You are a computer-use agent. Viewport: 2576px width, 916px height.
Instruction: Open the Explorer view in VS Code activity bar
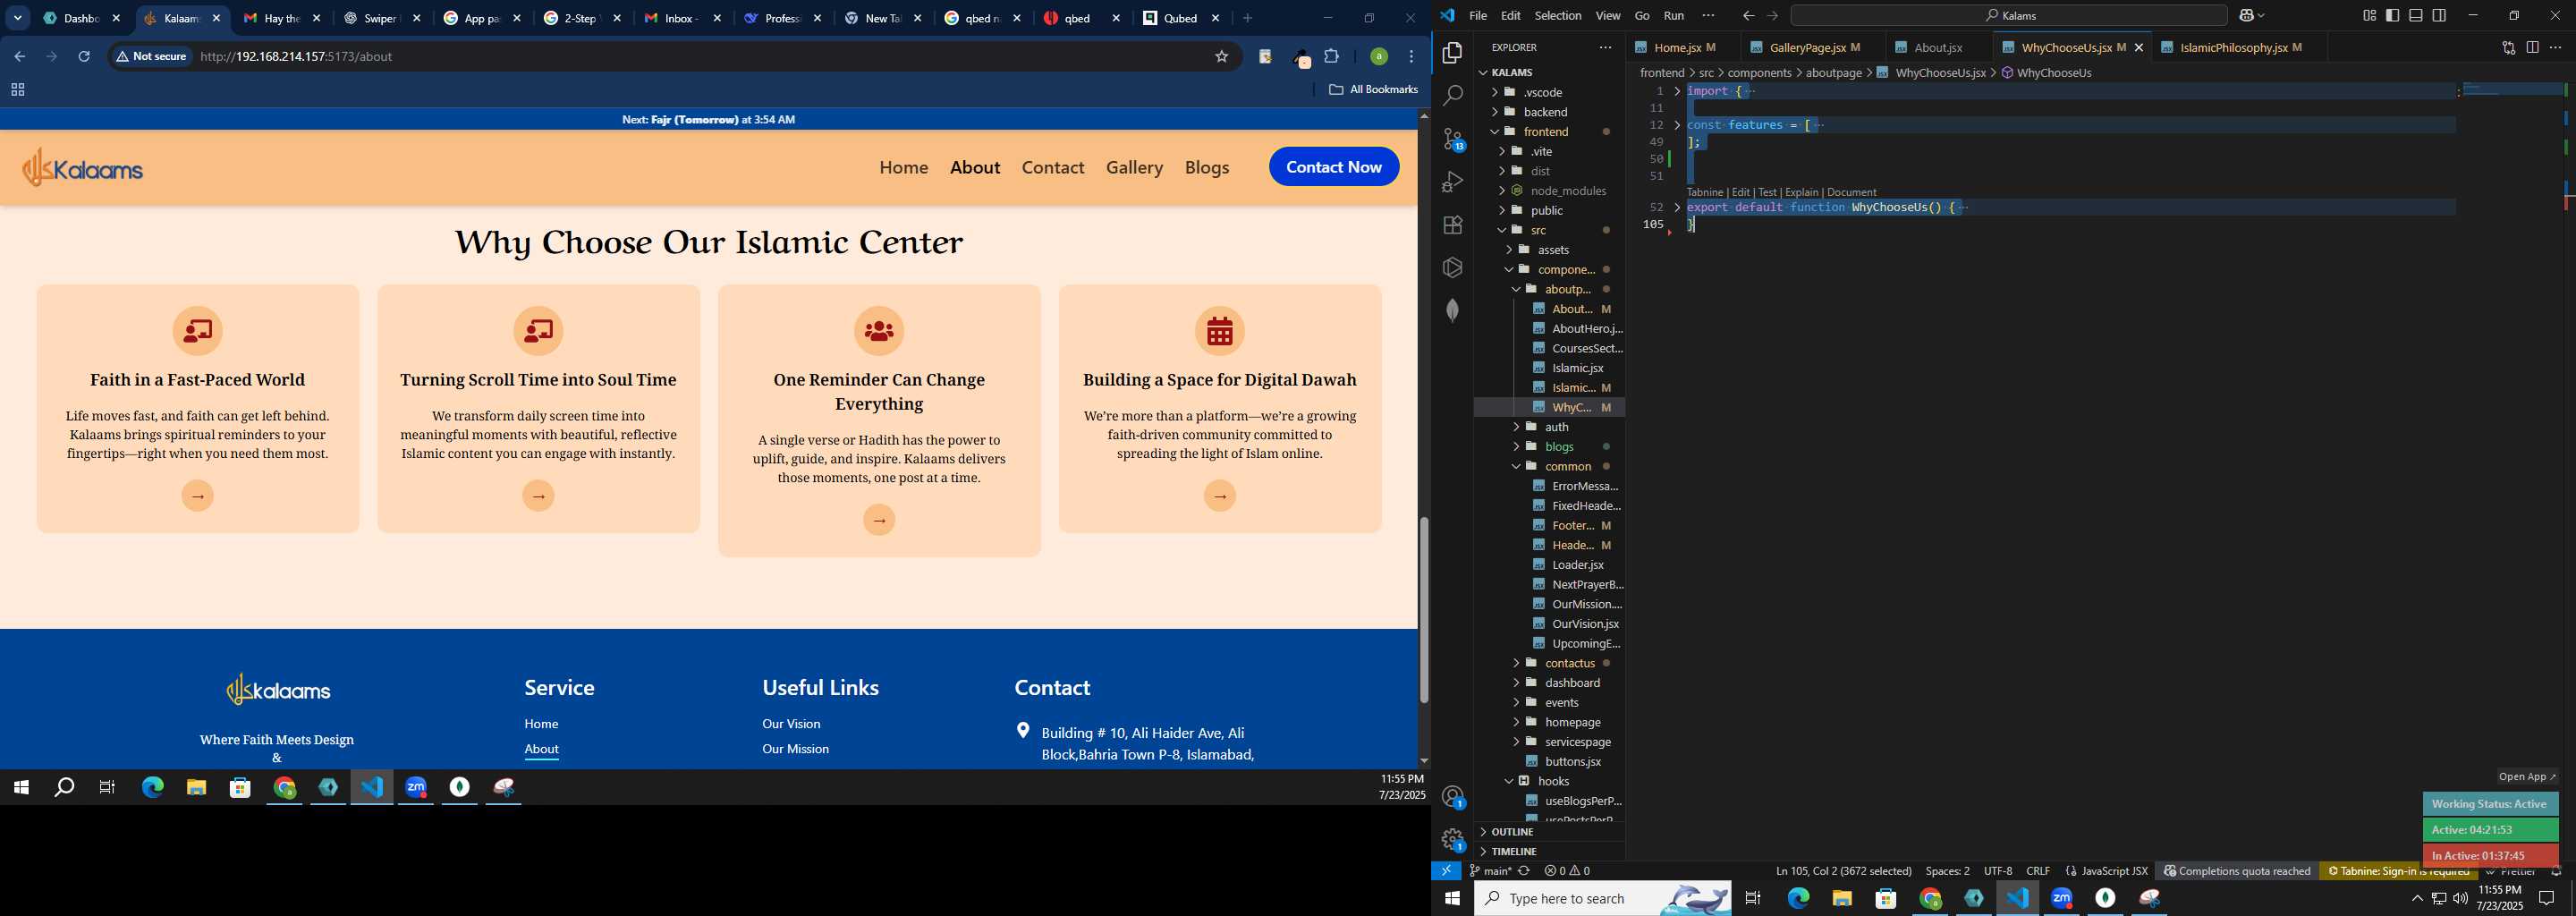pos(1453,53)
